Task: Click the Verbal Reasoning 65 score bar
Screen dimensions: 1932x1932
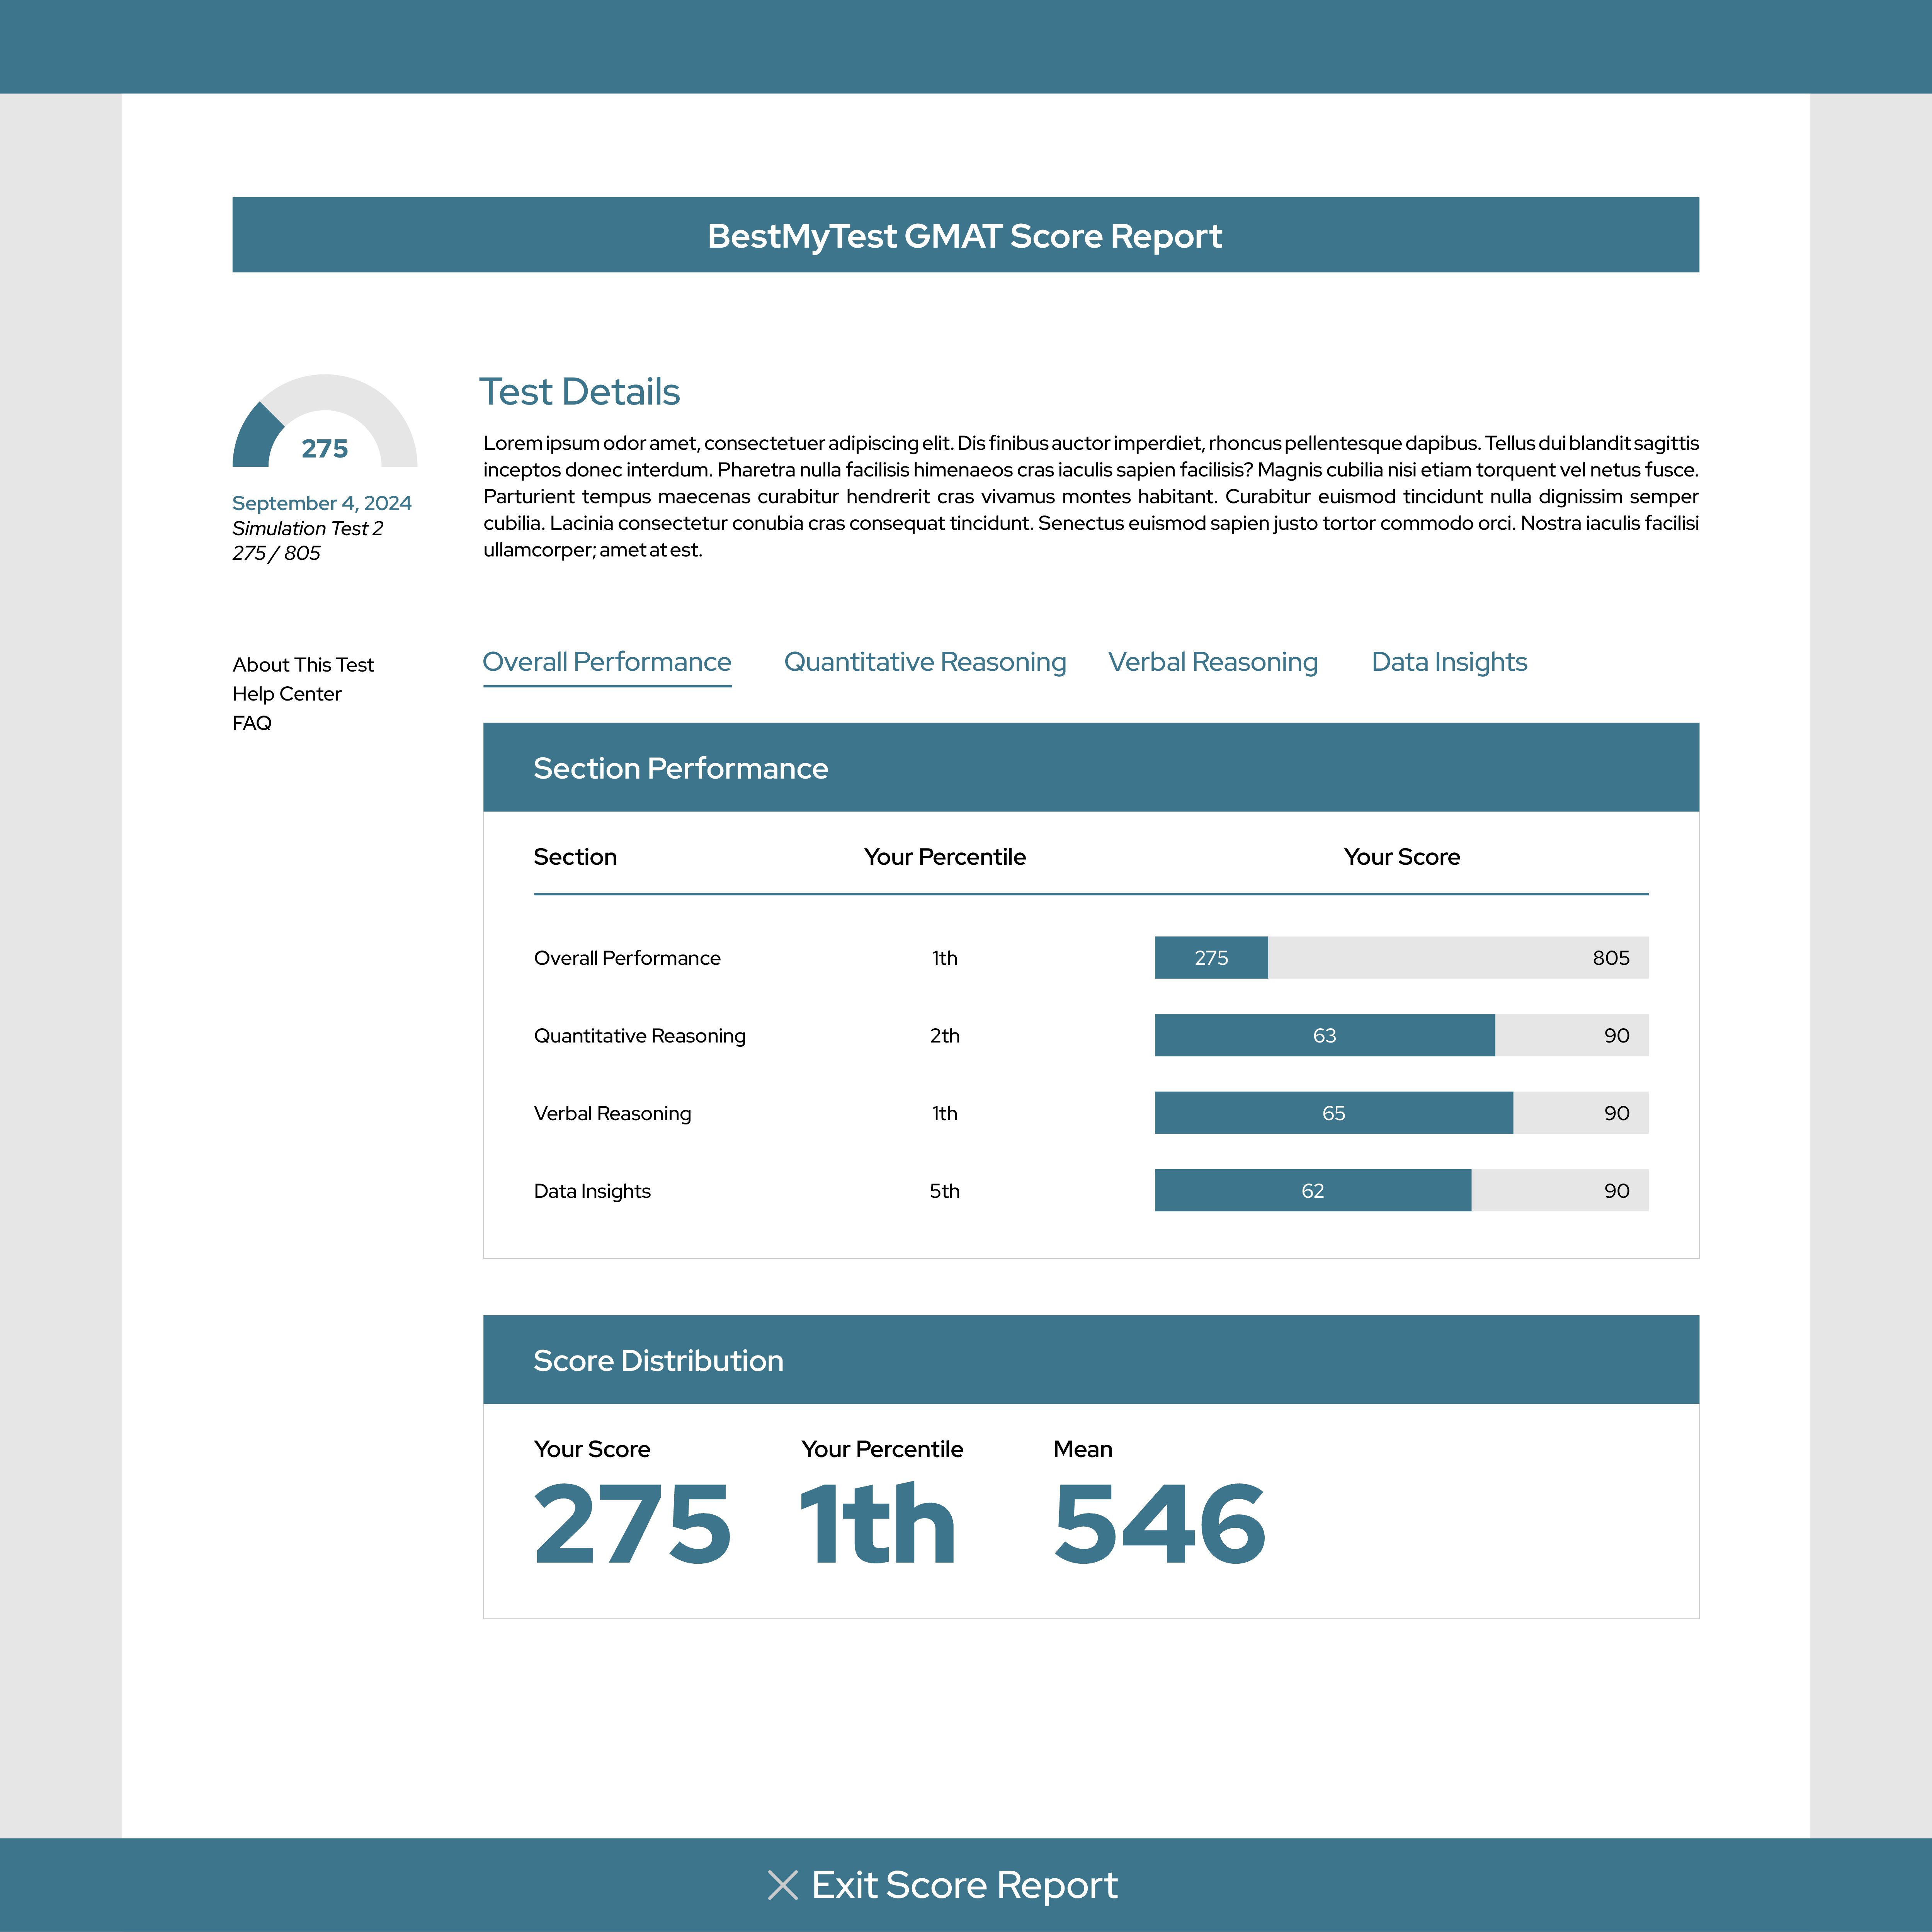Action: (1401, 1113)
